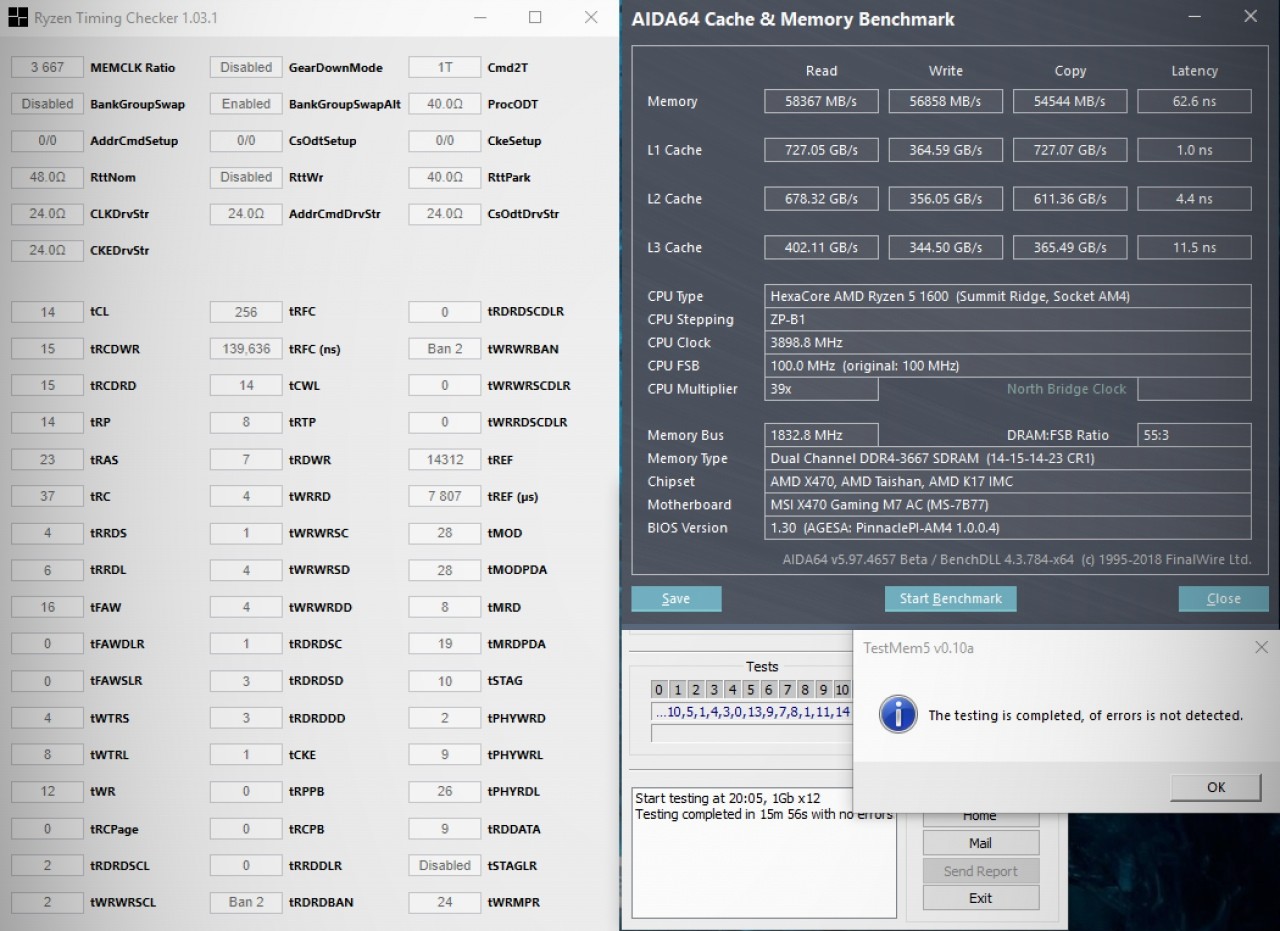Click the tREF (µs) value '7 807'
This screenshot has width=1280, height=931.
point(445,497)
